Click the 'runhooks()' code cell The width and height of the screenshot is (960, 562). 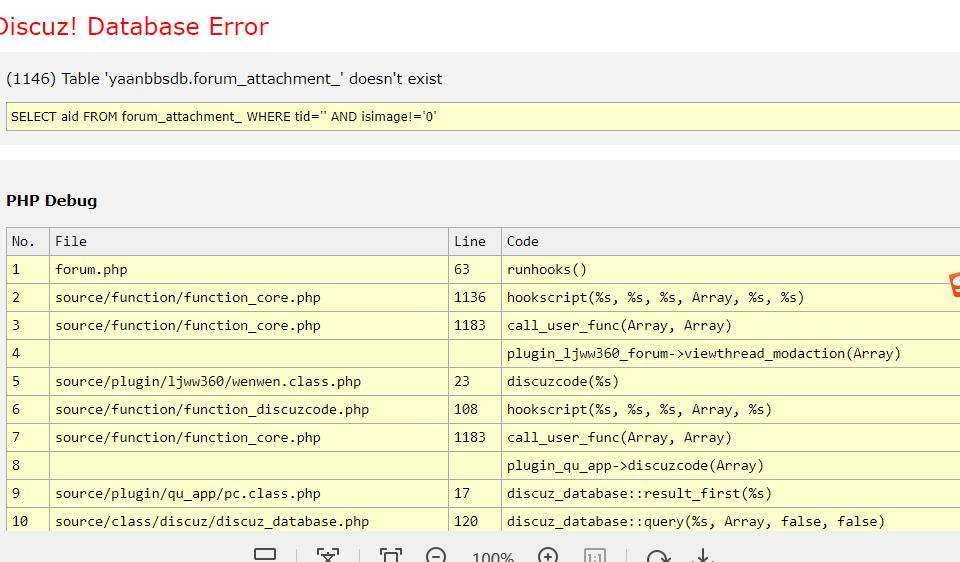pos(730,269)
